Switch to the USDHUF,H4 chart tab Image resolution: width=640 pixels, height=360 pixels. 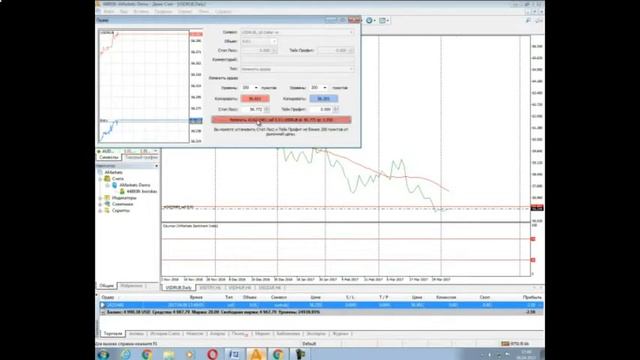coord(240,288)
